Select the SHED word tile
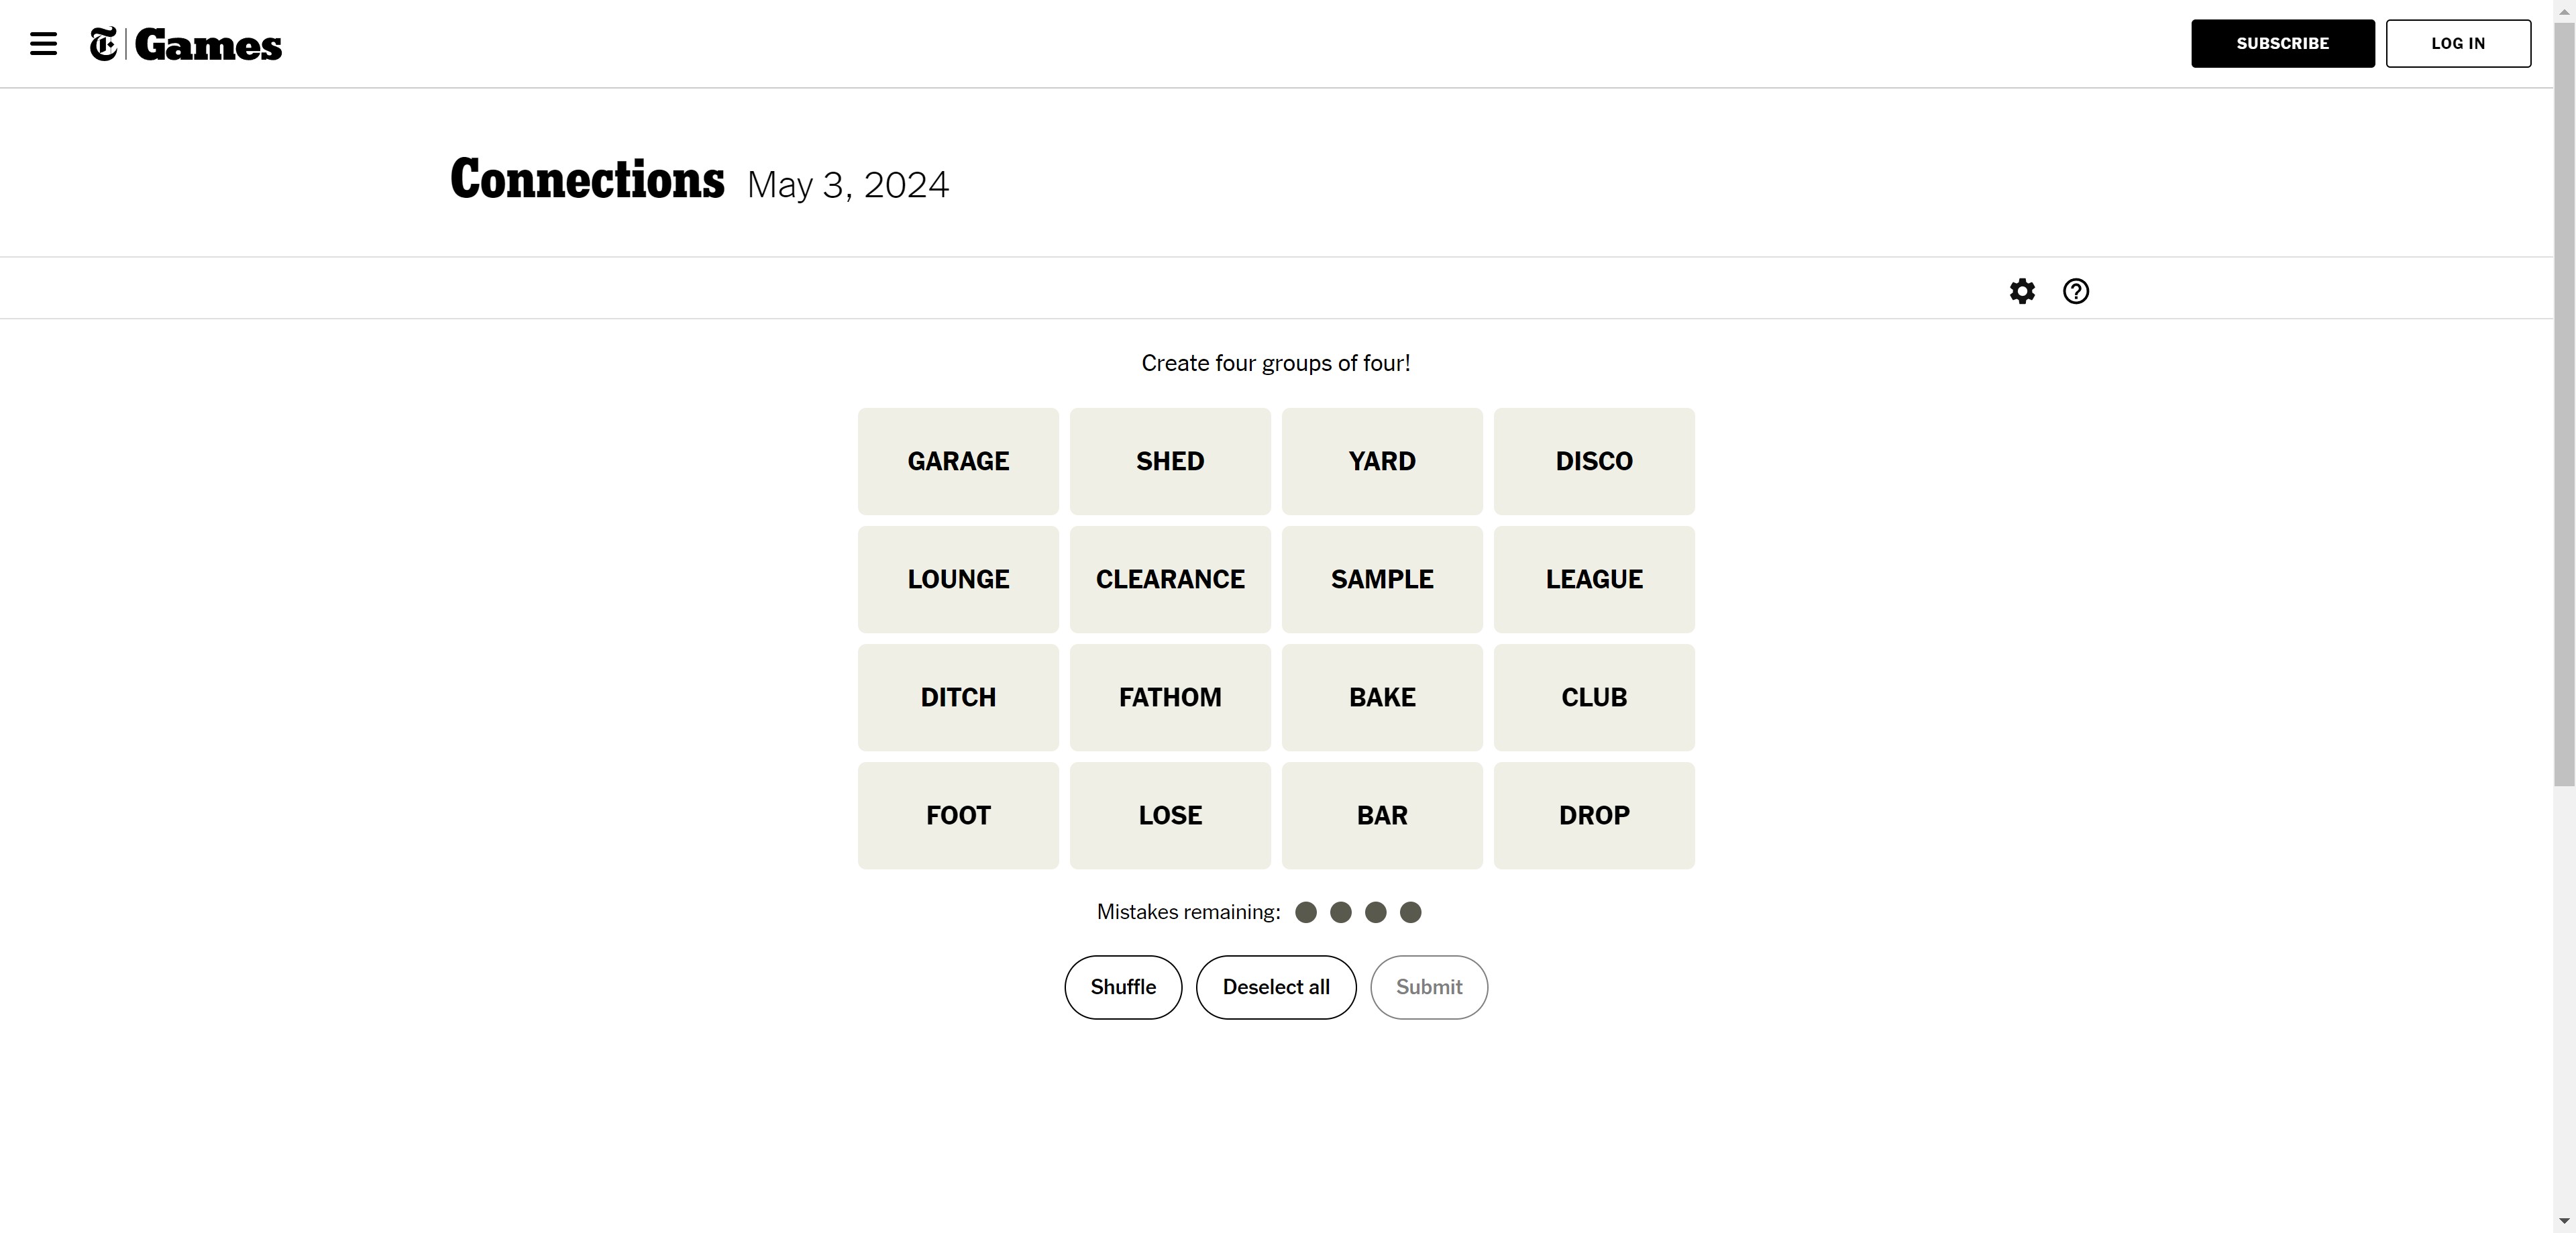Image resolution: width=2576 pixels, height=1233 pixels. tap(1170, 461)
